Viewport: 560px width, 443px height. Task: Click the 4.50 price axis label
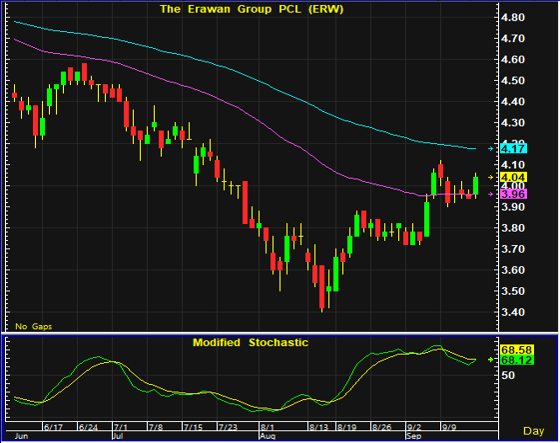[x=513, y=81]
